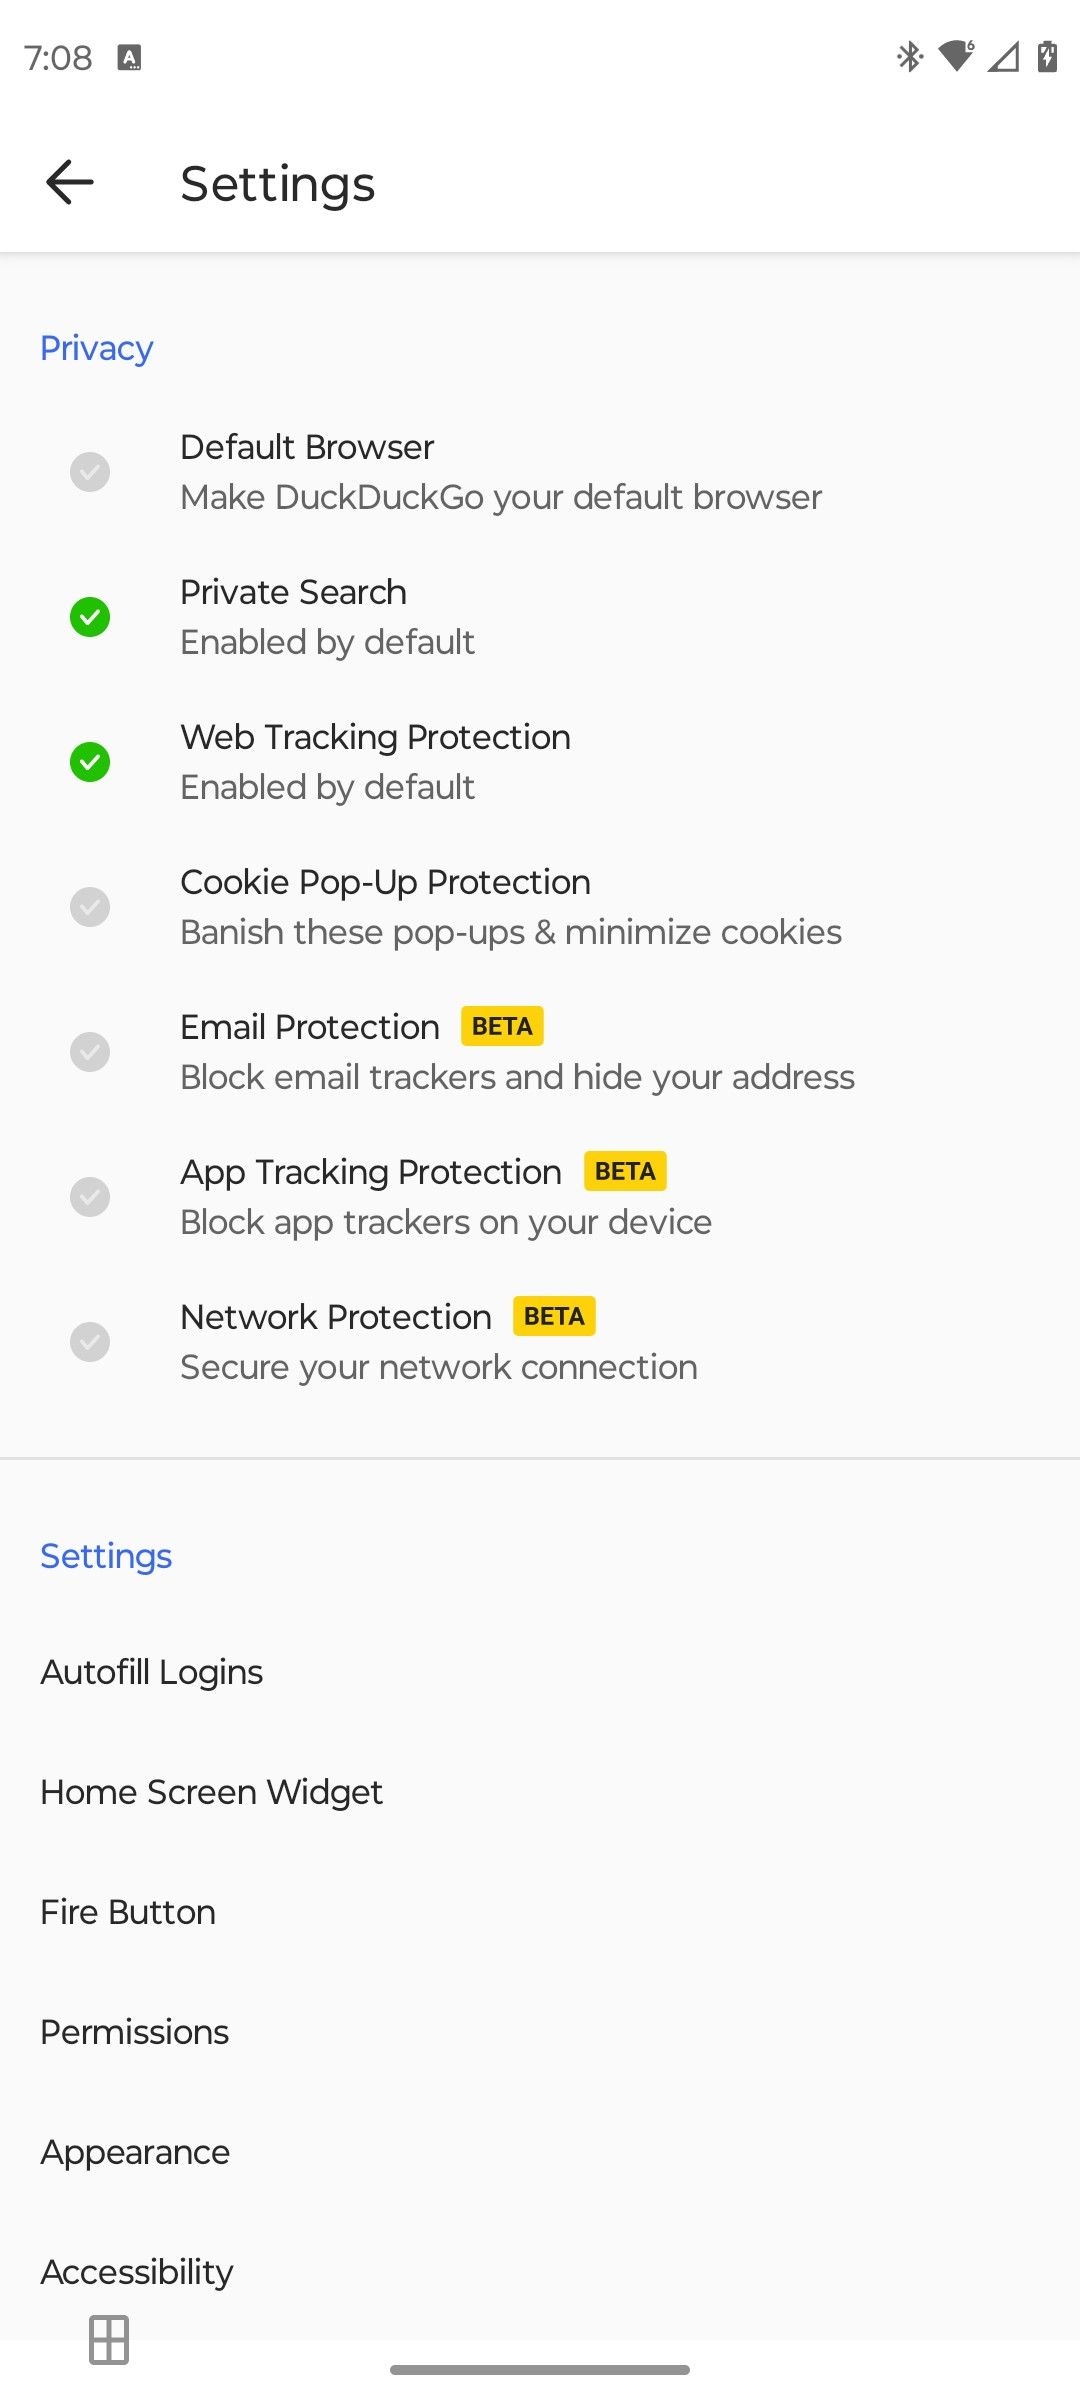This screenshot has height=2400, width=1080.
Task: Click the gray checkmark beside Cookie Pop-Up Protection
Action: (x=90, y=907)
